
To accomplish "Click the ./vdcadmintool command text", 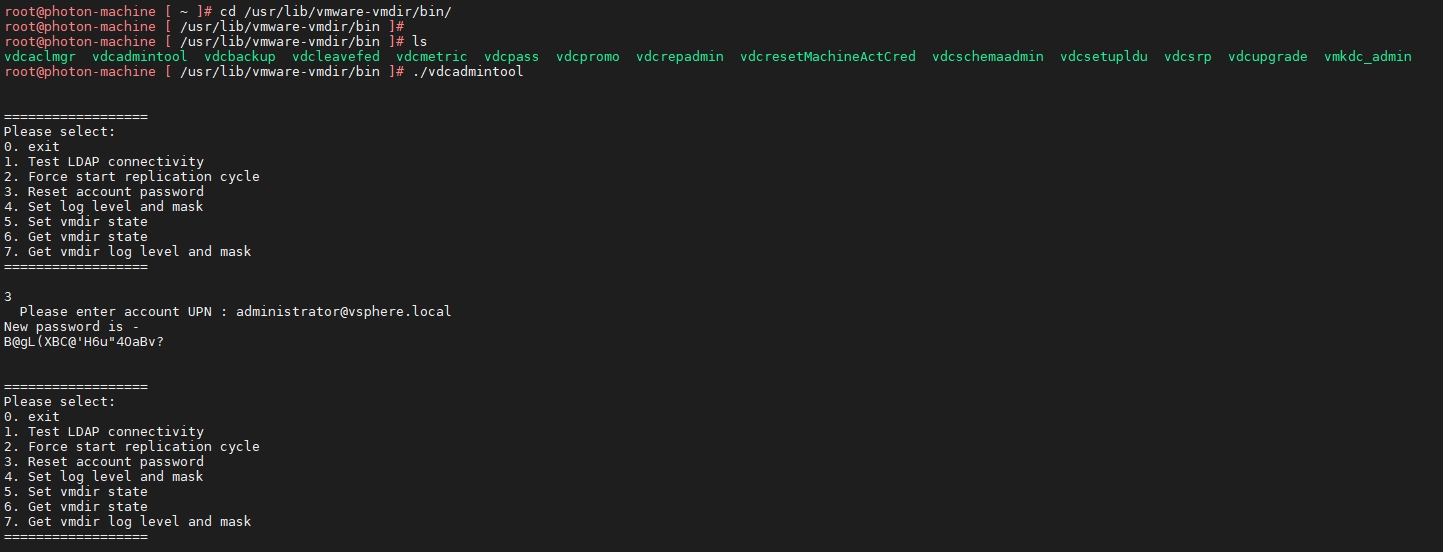I will (467, 72).
